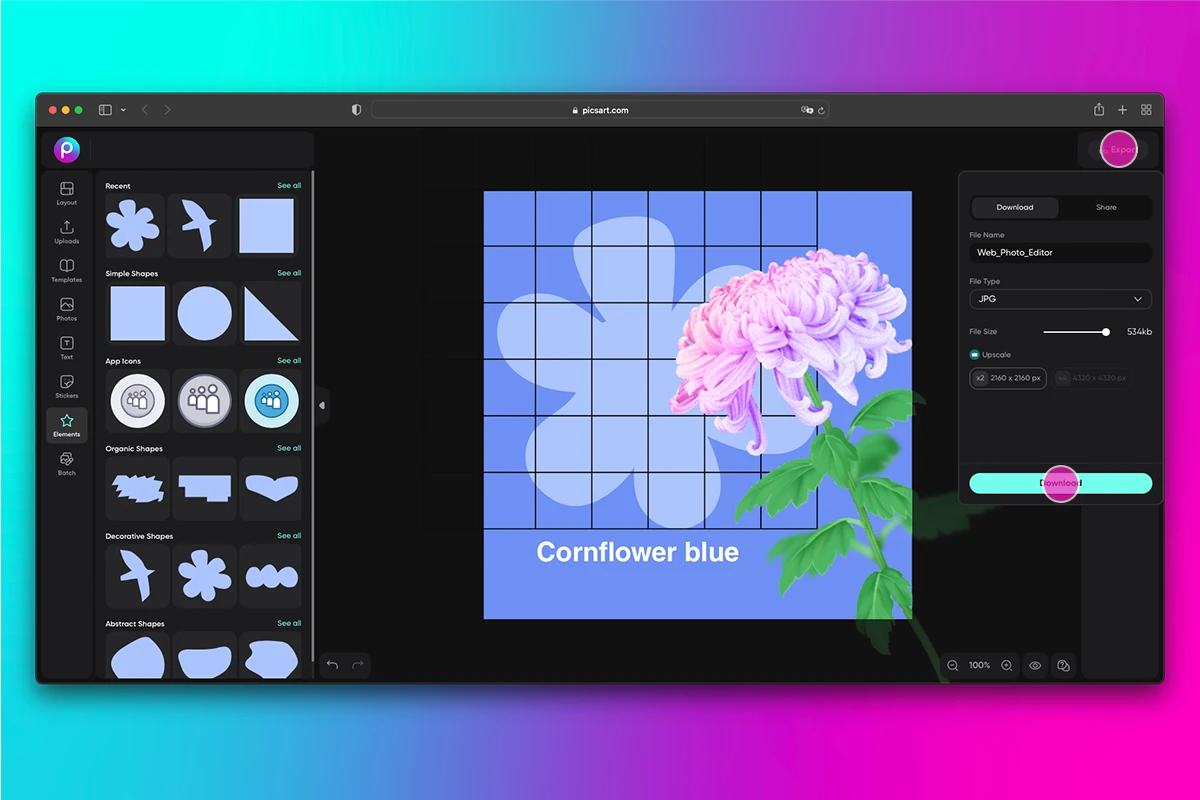The width and height of the screenshot is (1200, 800).
Task: Click the Picsart logo in the top-left corner
Action: tap(66, 150)
